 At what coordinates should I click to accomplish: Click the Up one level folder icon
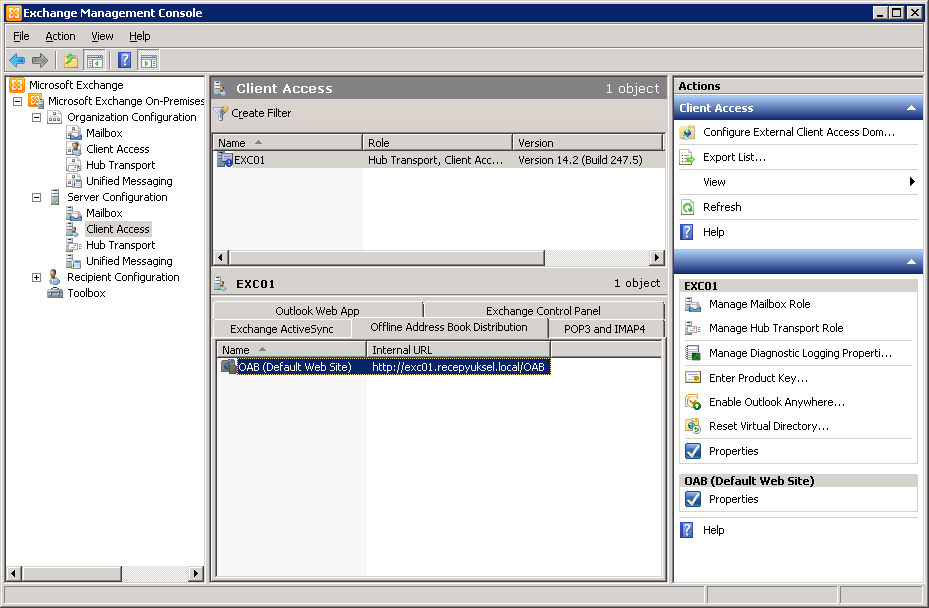point(71,60)
